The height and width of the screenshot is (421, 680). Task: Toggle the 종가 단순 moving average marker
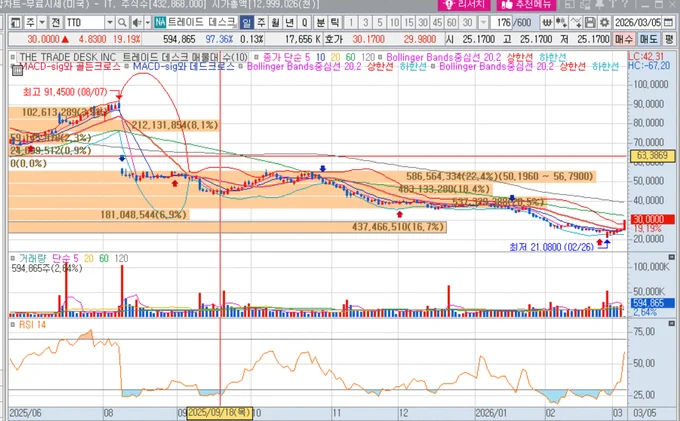tap(257, 57)
